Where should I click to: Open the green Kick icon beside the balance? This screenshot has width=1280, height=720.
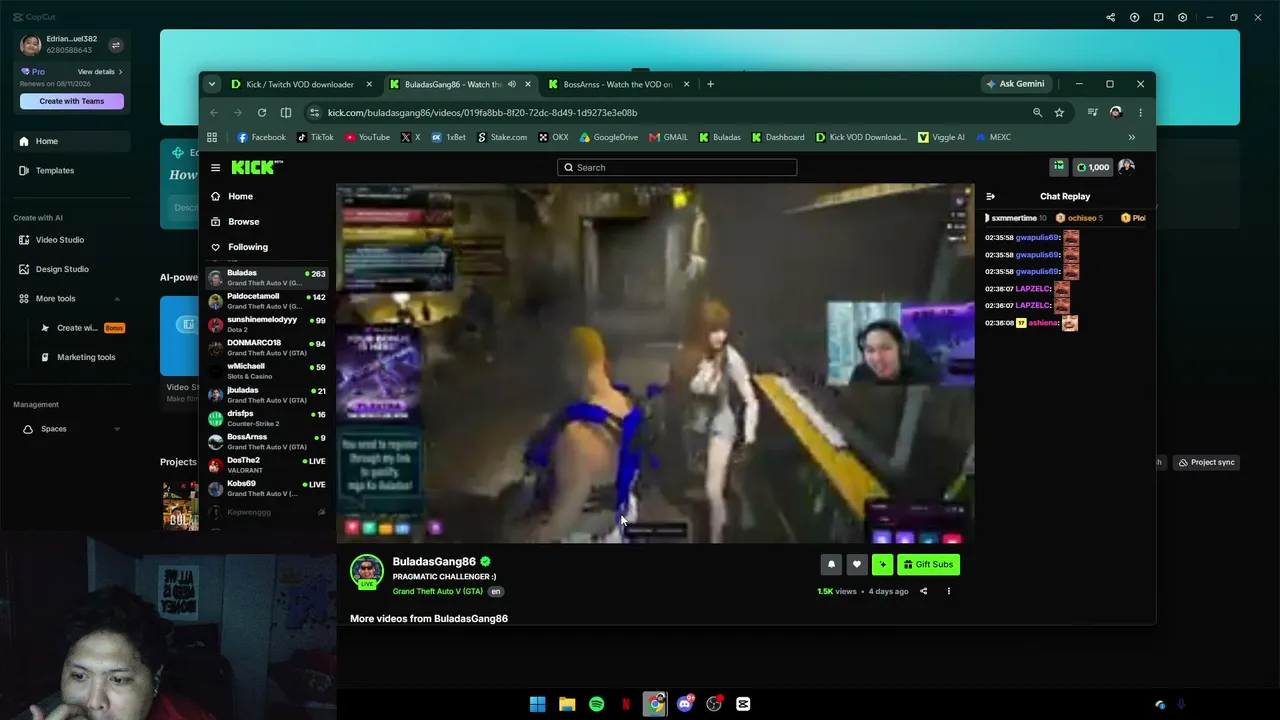[1058, 167]
